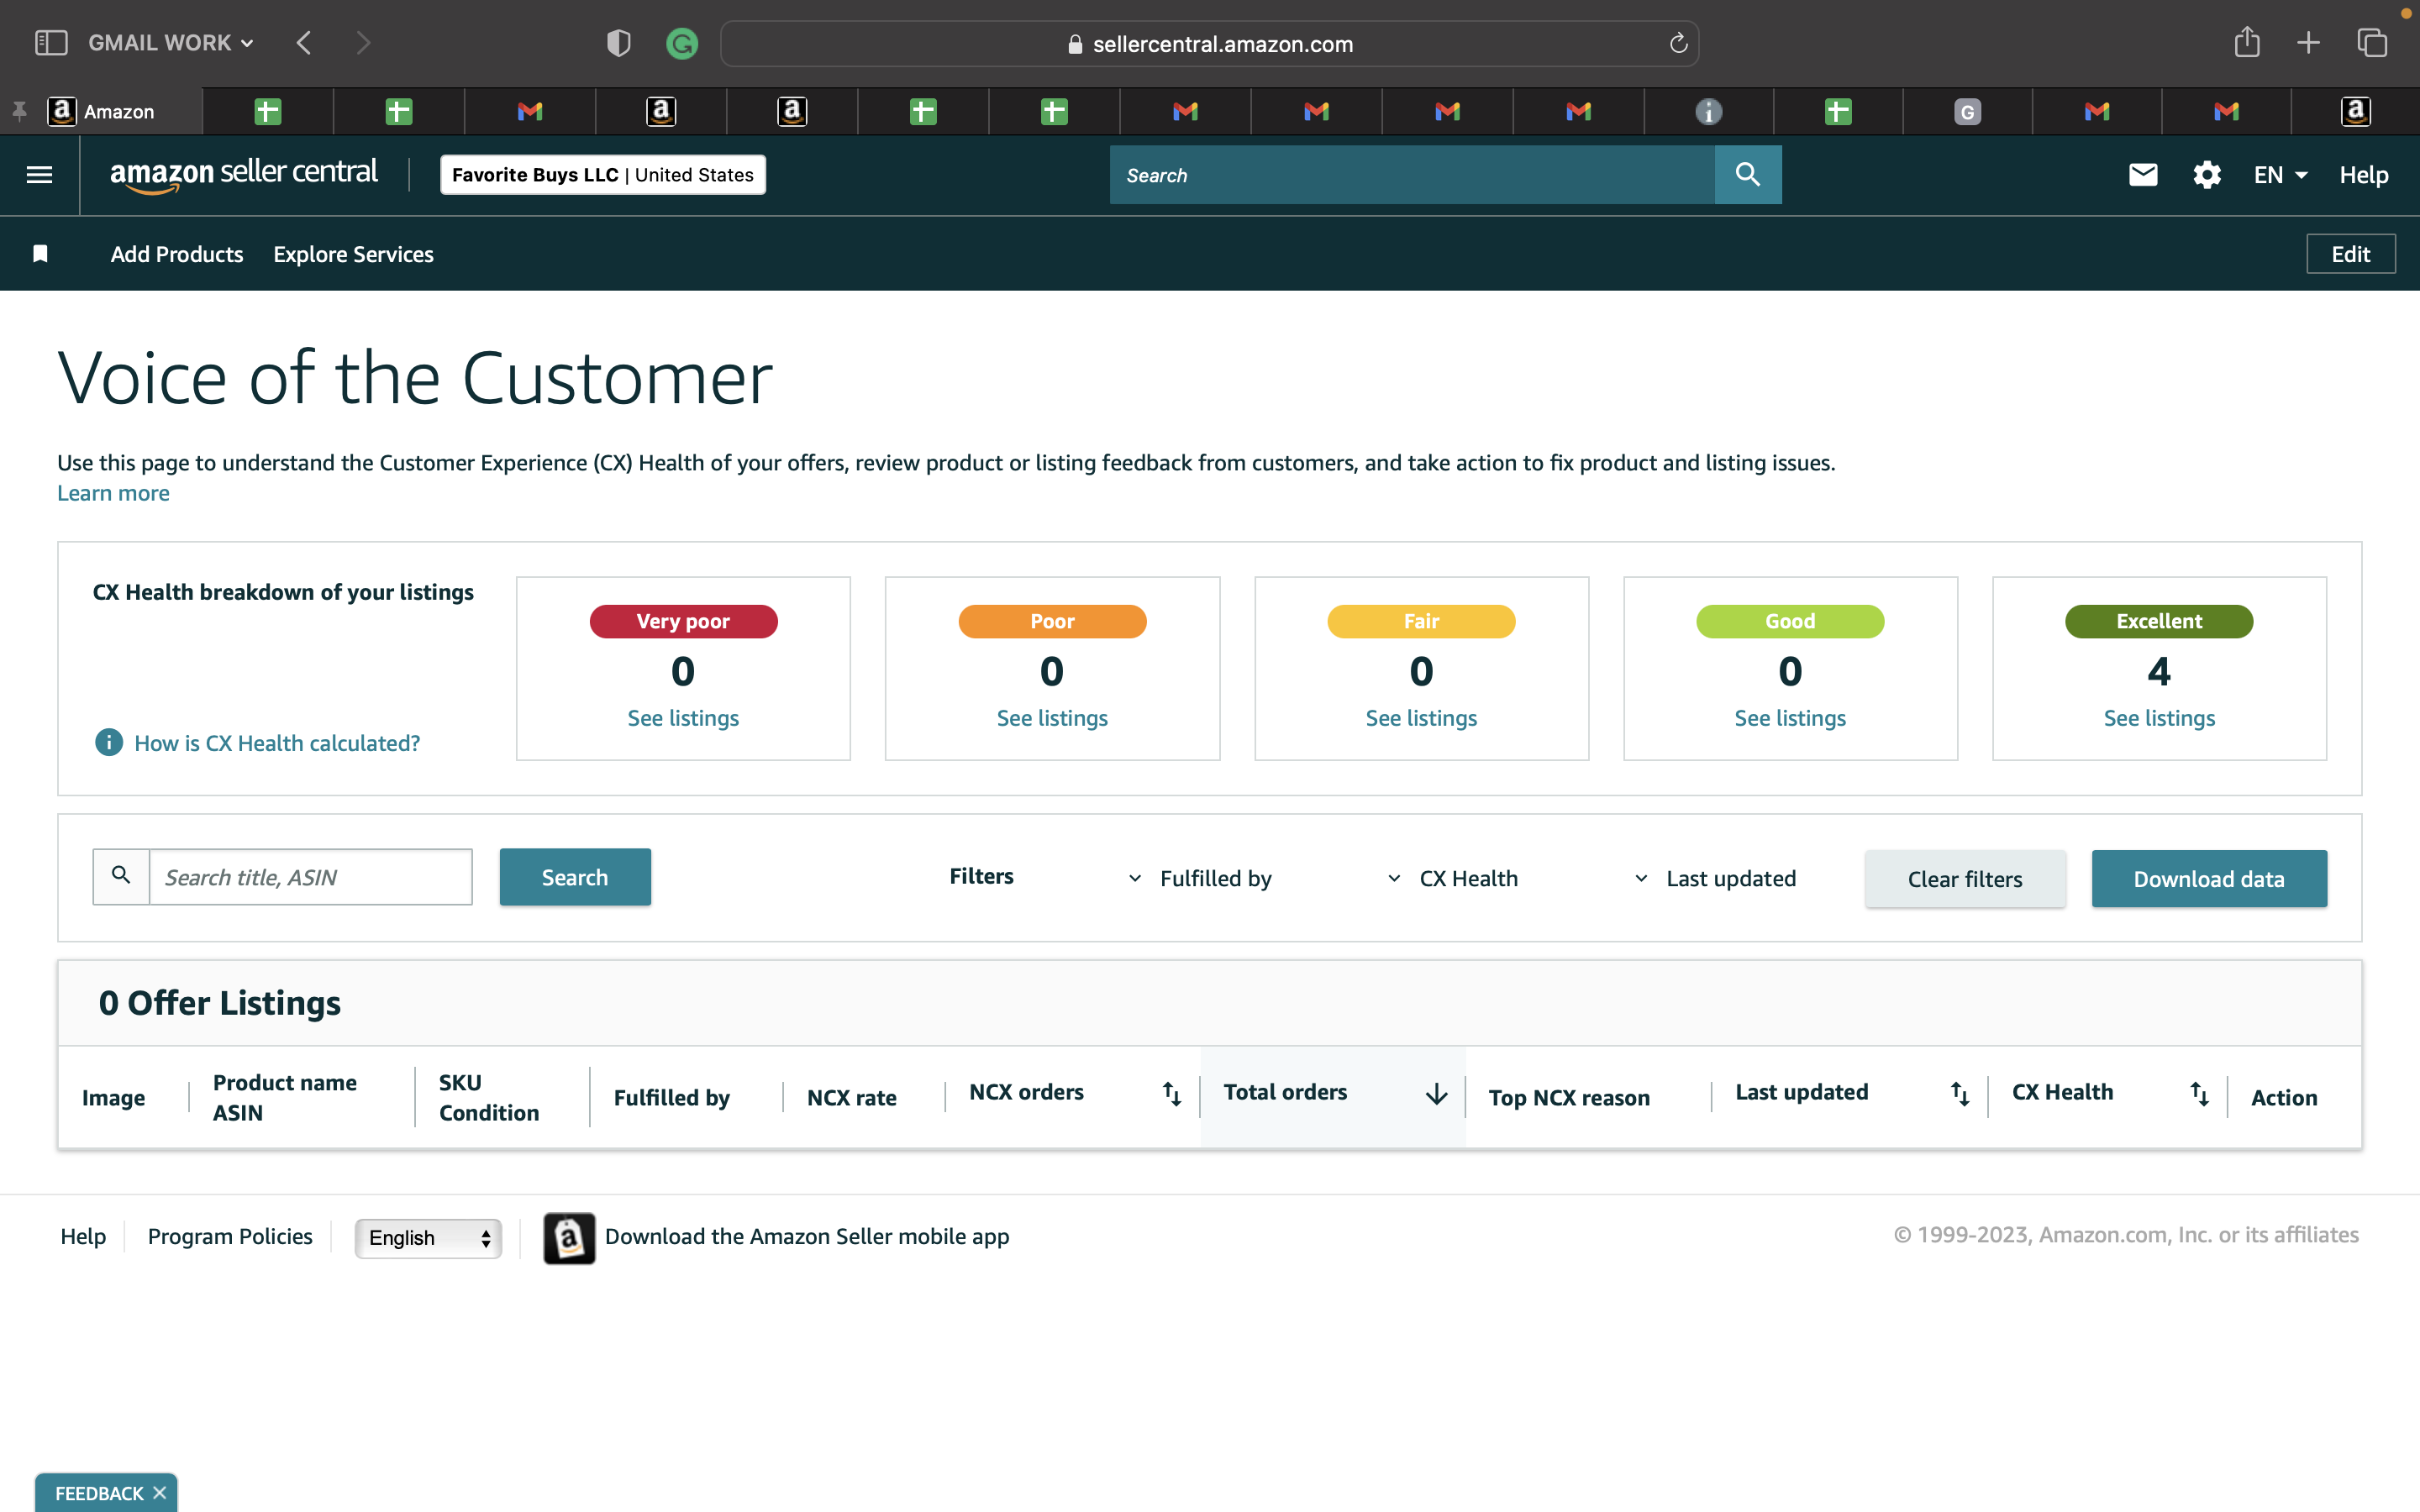The height and width of the screenshot is (1512, 2420).
Task: Open How is CX Health calculated link
Action: coord(277,743)
